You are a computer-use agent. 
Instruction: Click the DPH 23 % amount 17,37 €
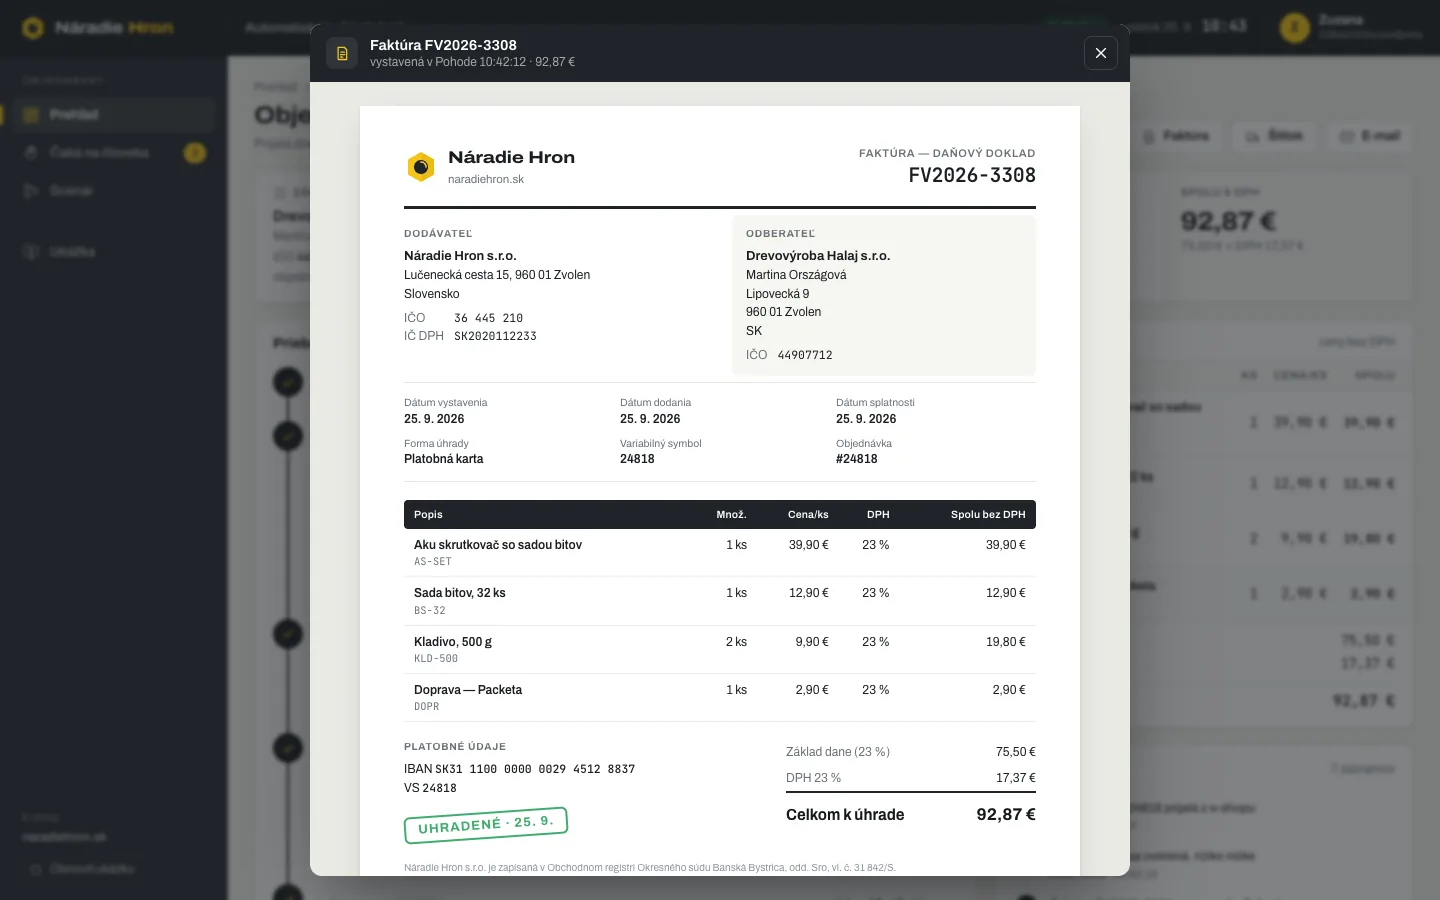tap(1016, 778)
